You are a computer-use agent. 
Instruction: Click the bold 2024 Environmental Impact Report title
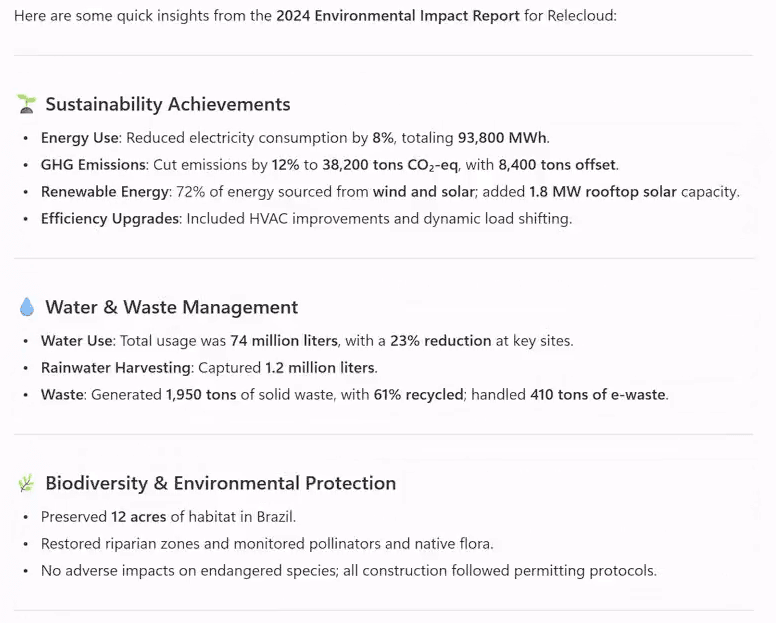tap(398, 17)
